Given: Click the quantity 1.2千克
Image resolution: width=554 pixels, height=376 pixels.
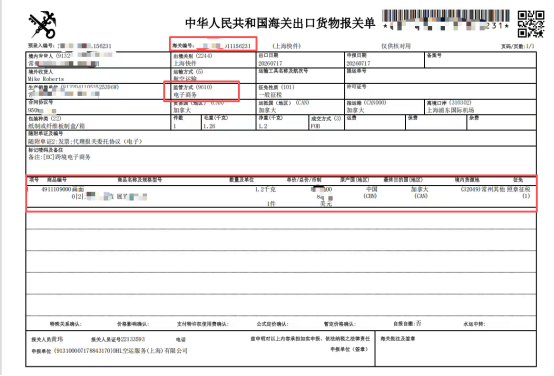Looking at the screenshot, I should point(265,189).
